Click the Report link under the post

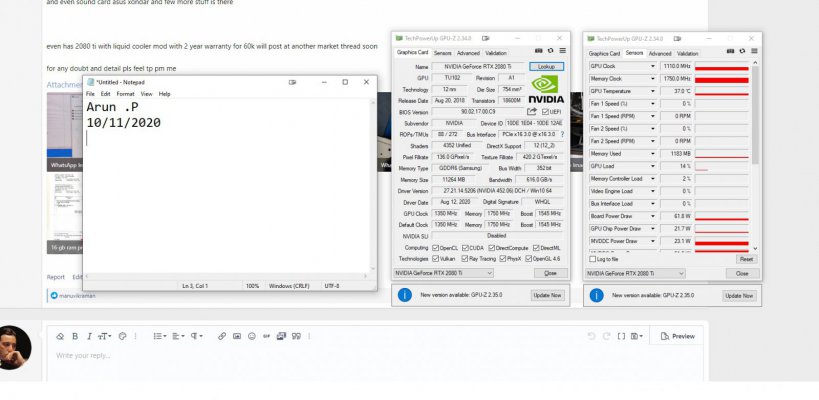pos(56,277)
